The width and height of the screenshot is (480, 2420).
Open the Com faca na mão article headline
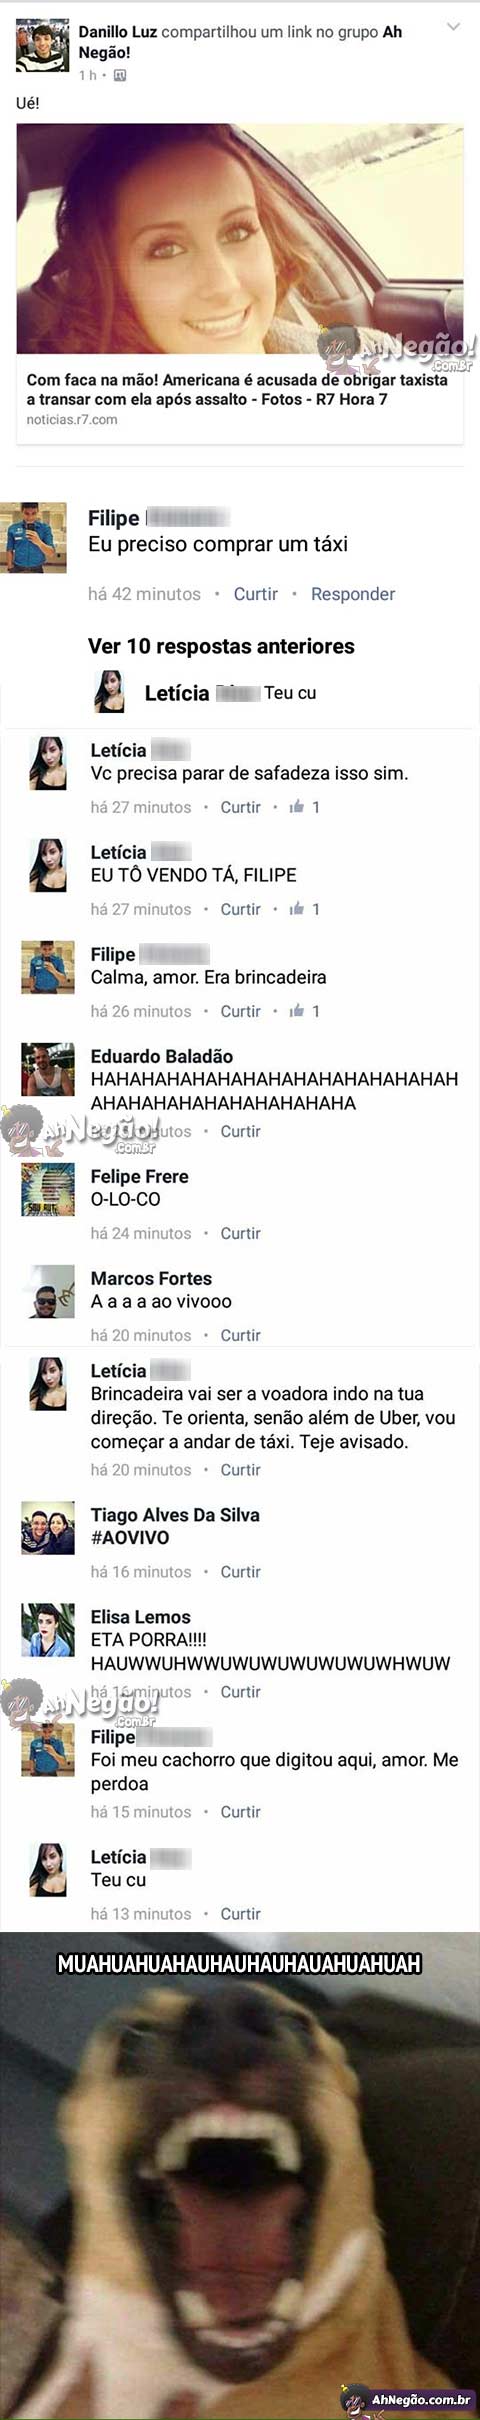point(237,389)
